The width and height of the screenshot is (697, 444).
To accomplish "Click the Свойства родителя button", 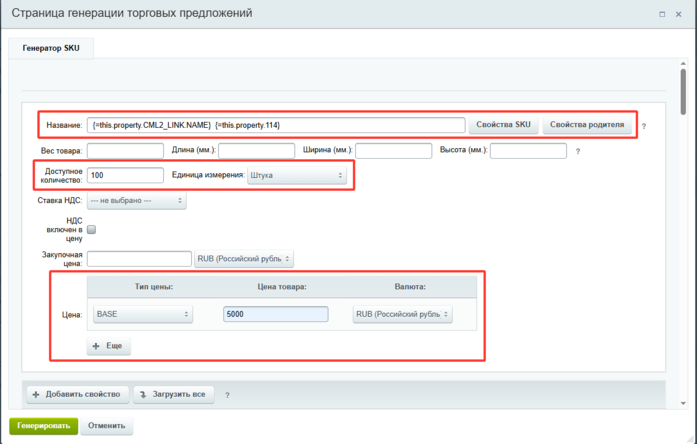I will pyautogui.click(x=587, y=125).
